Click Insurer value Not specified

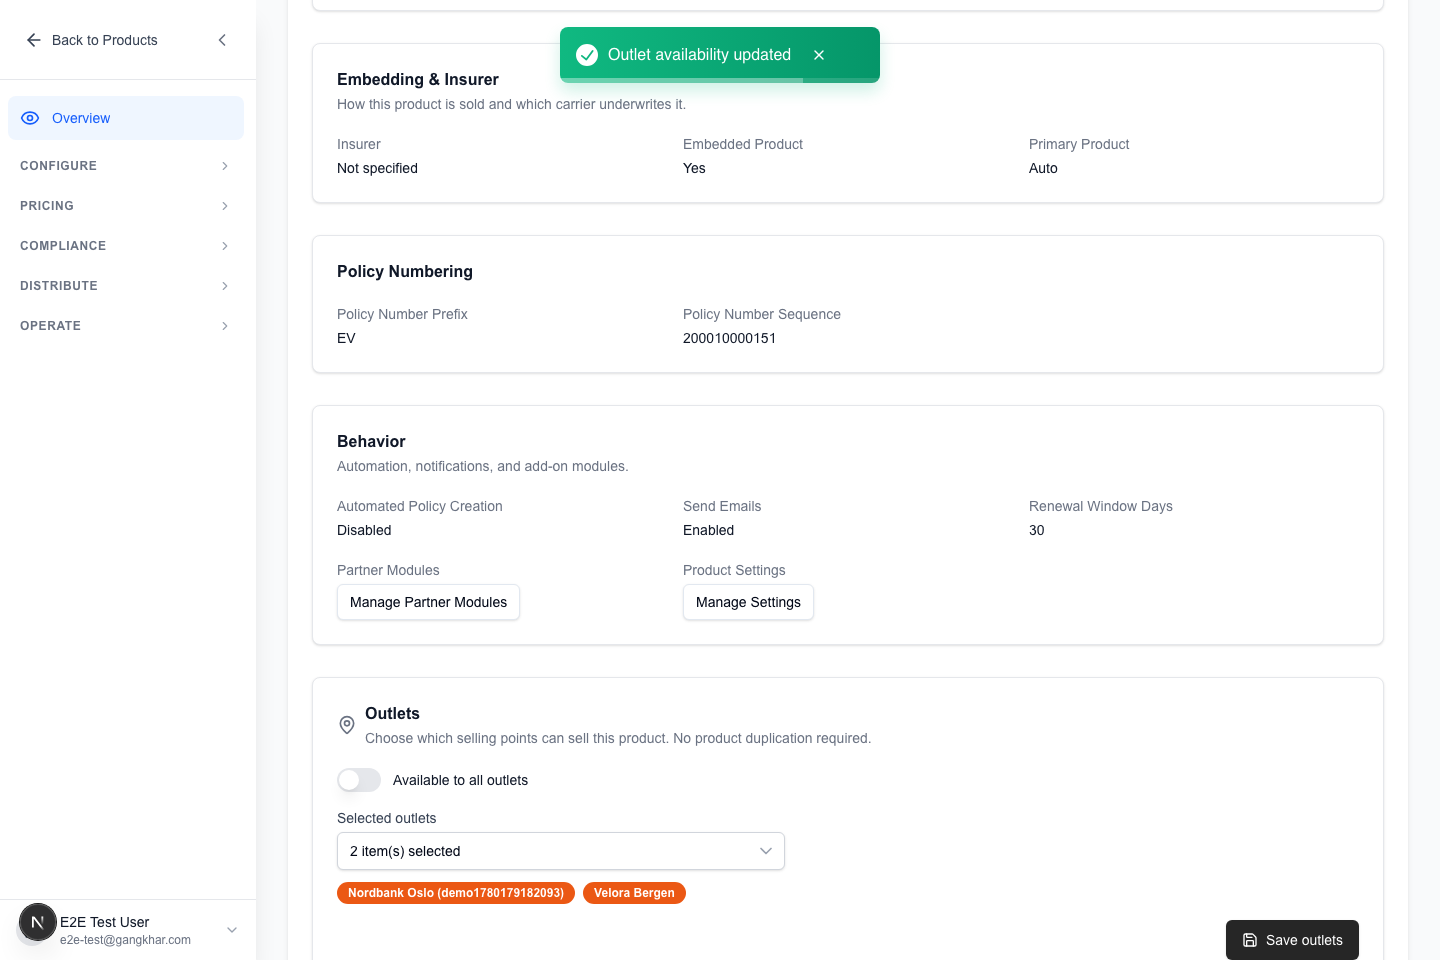(377, 168)
